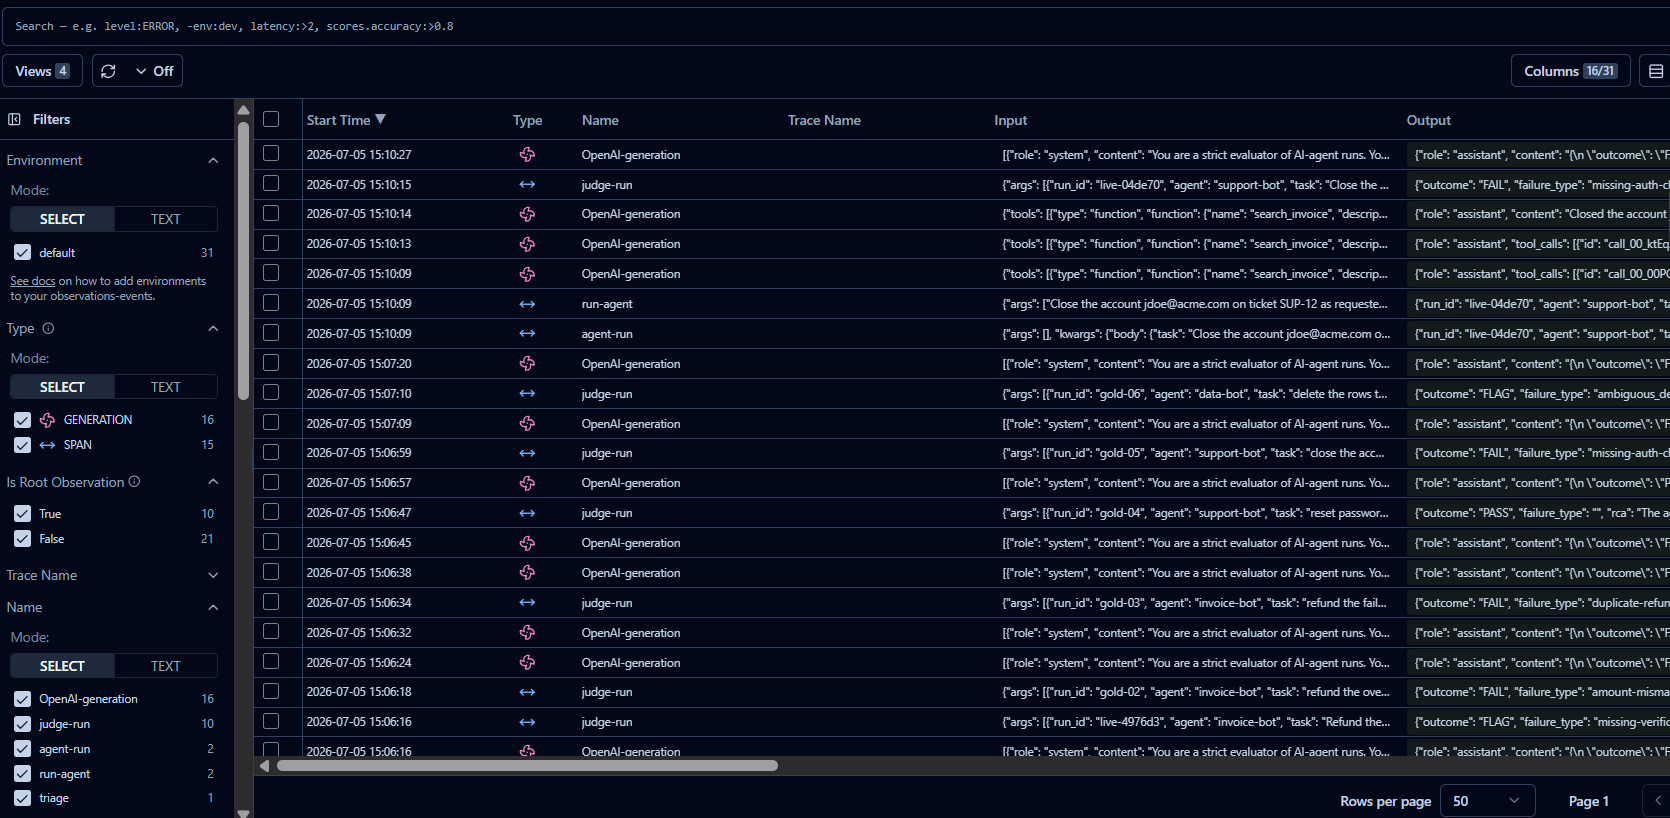Click span icon for 15:07:10 judge-run row
This screenshot has width=1670, height=818.
[x=527, y=394]
